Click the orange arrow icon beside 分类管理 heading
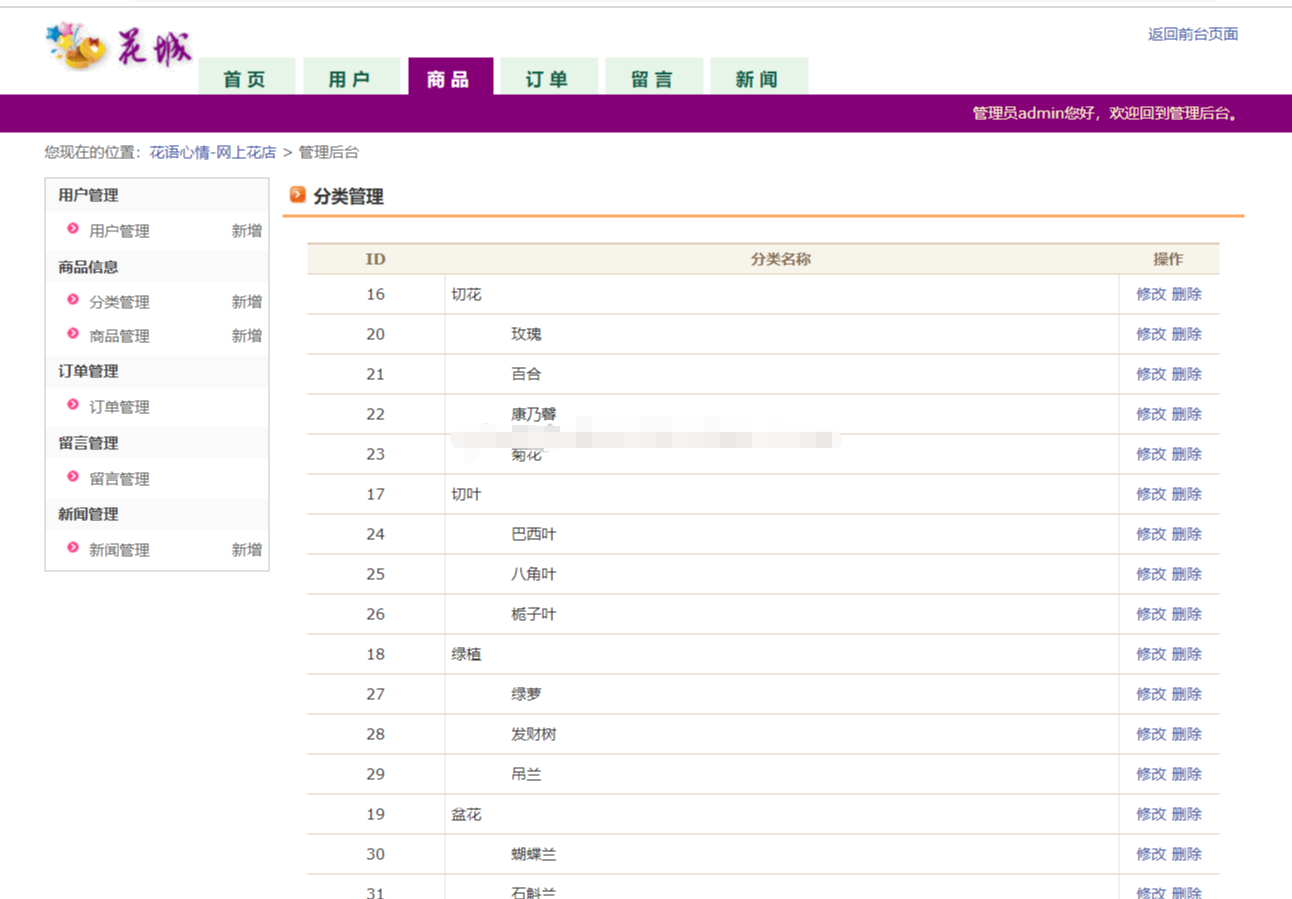The image size is (1292, 899). pyautogui.click(x=297, y=195)
